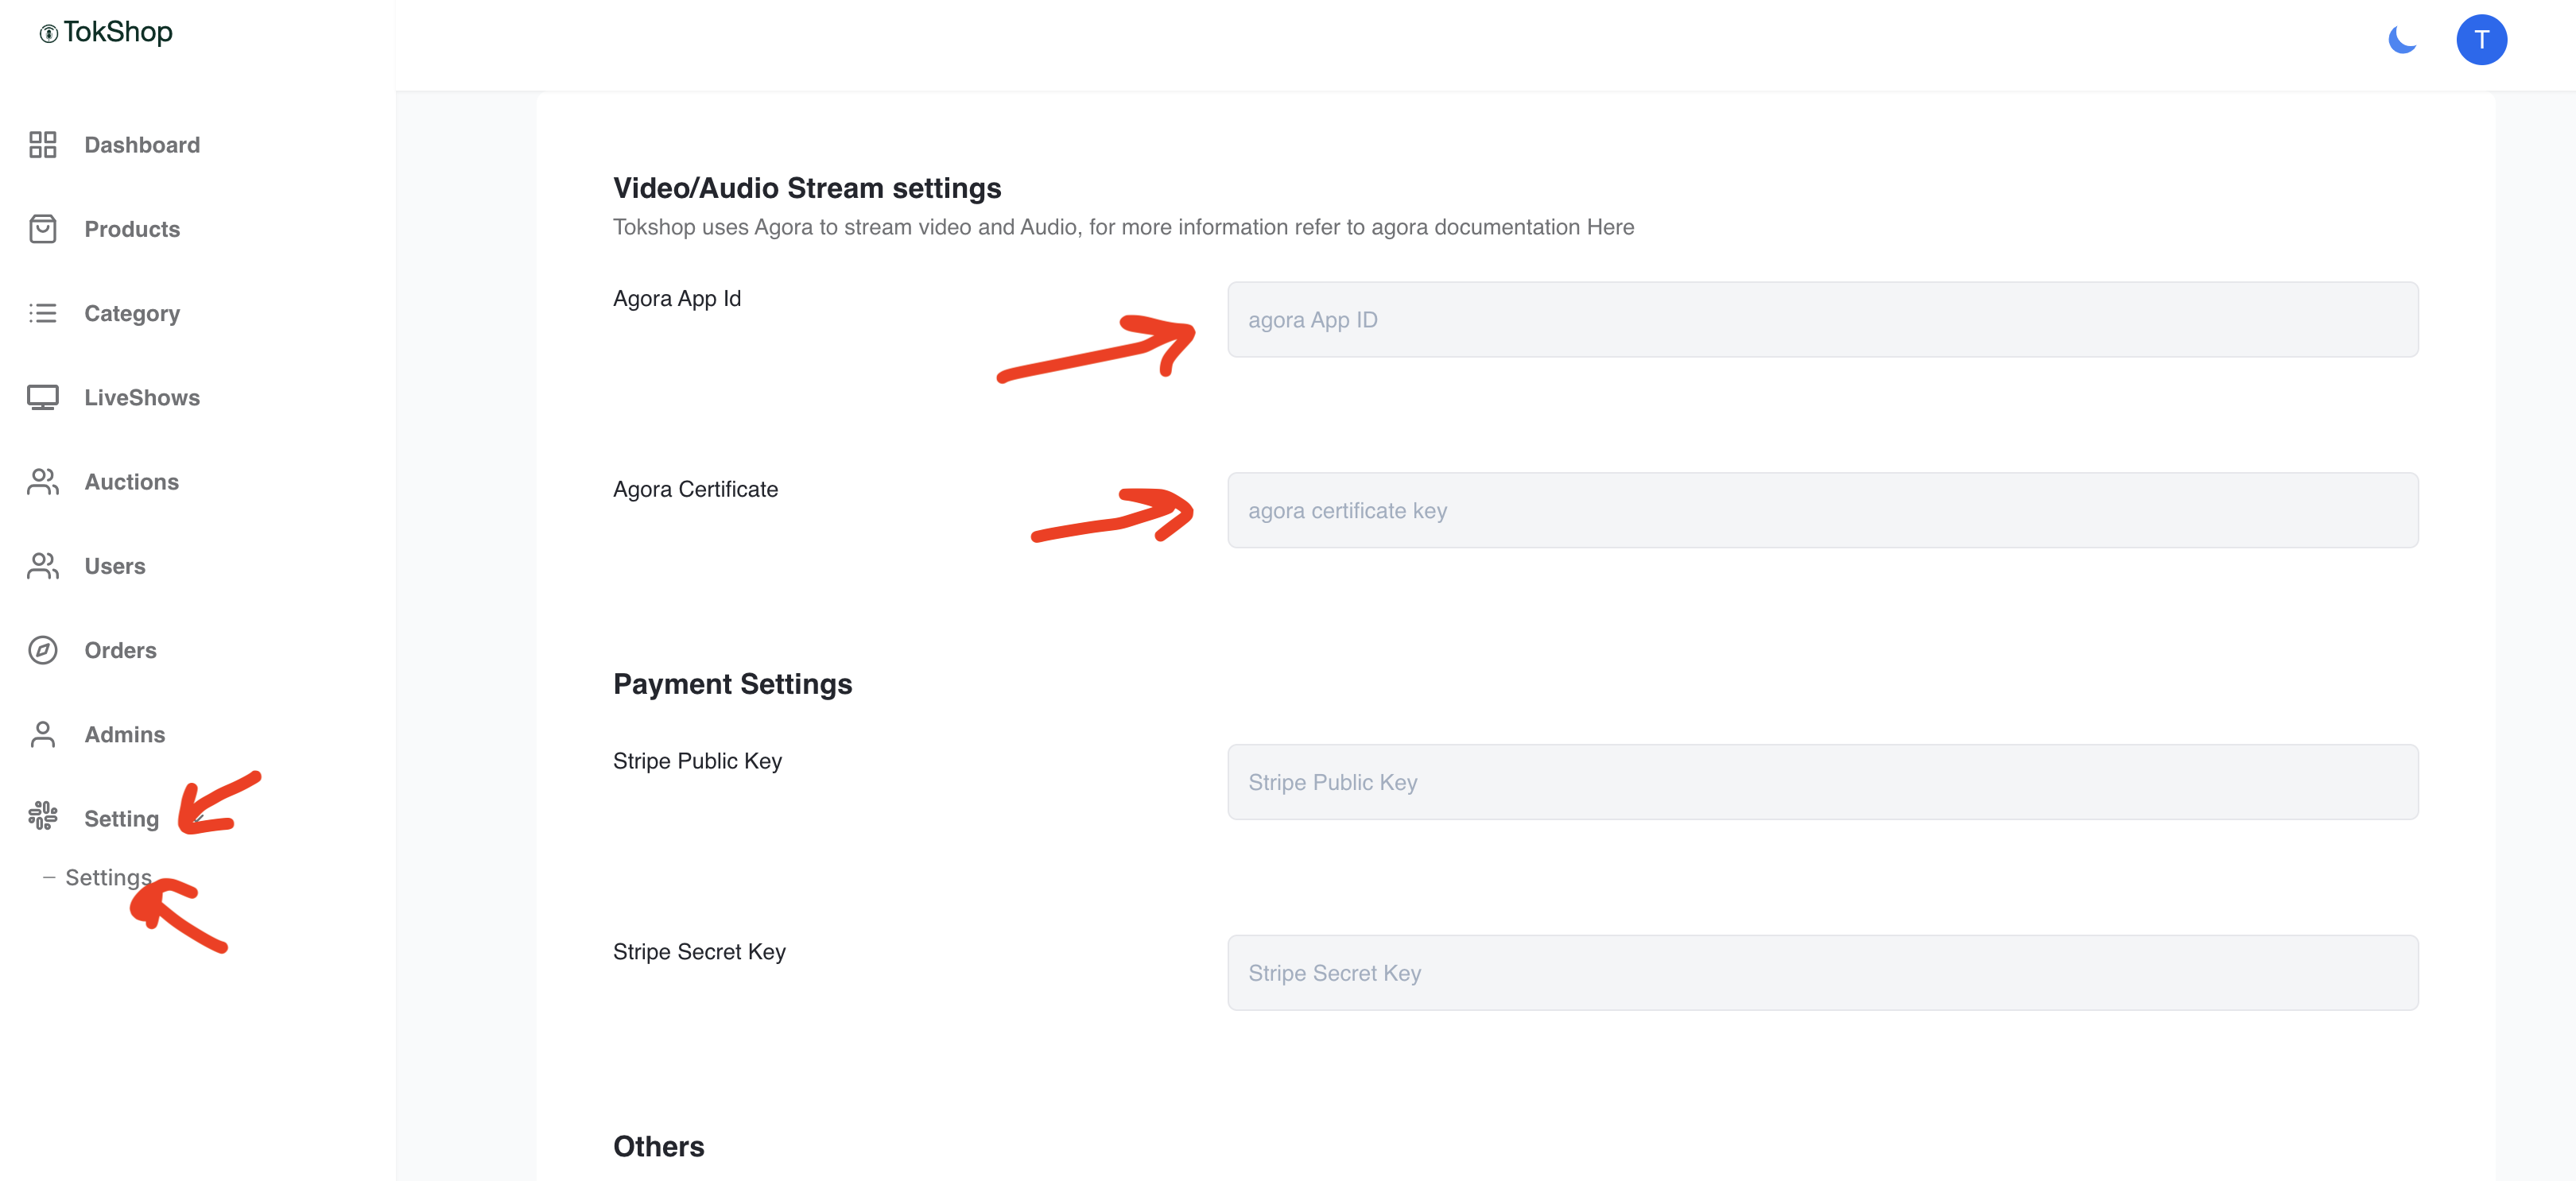This screenshot has width=2576, height=1181.
Task: Click the Setting slack-style icon
Action: click(42, 816)
